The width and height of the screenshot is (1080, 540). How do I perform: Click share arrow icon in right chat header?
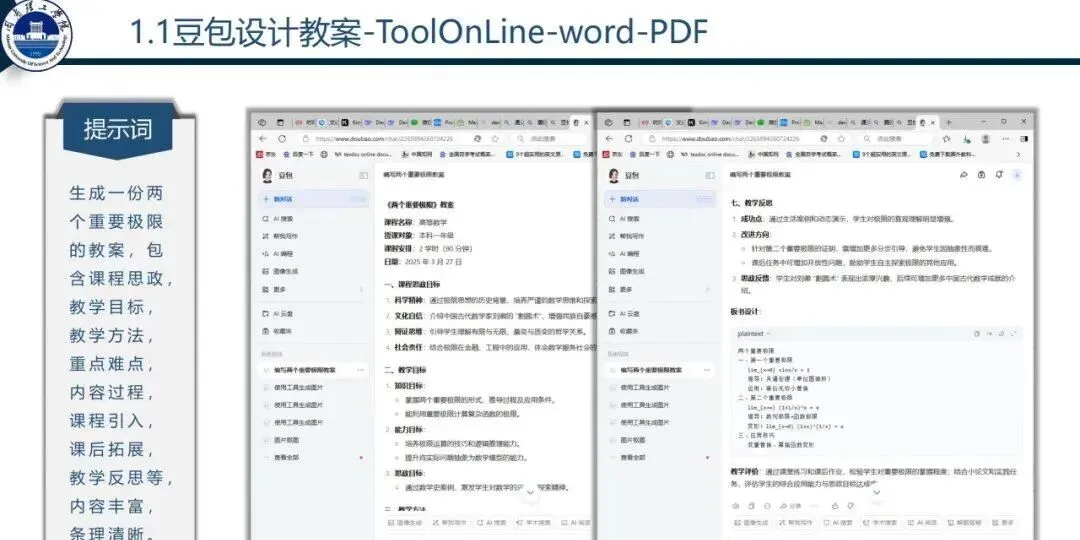[x=964, y=175]
